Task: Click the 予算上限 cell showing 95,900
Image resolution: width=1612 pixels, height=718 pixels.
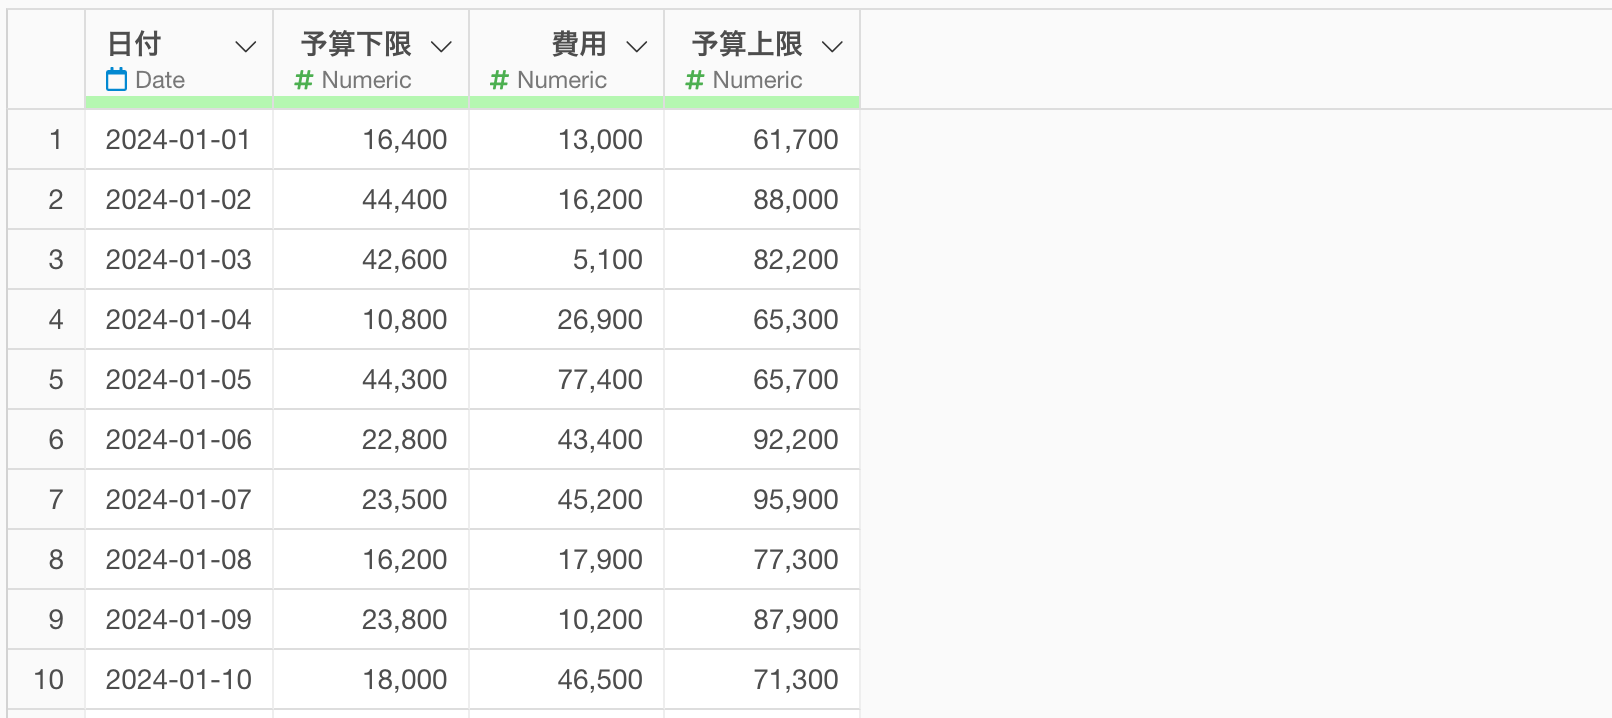Action: [x=762, y=500]
